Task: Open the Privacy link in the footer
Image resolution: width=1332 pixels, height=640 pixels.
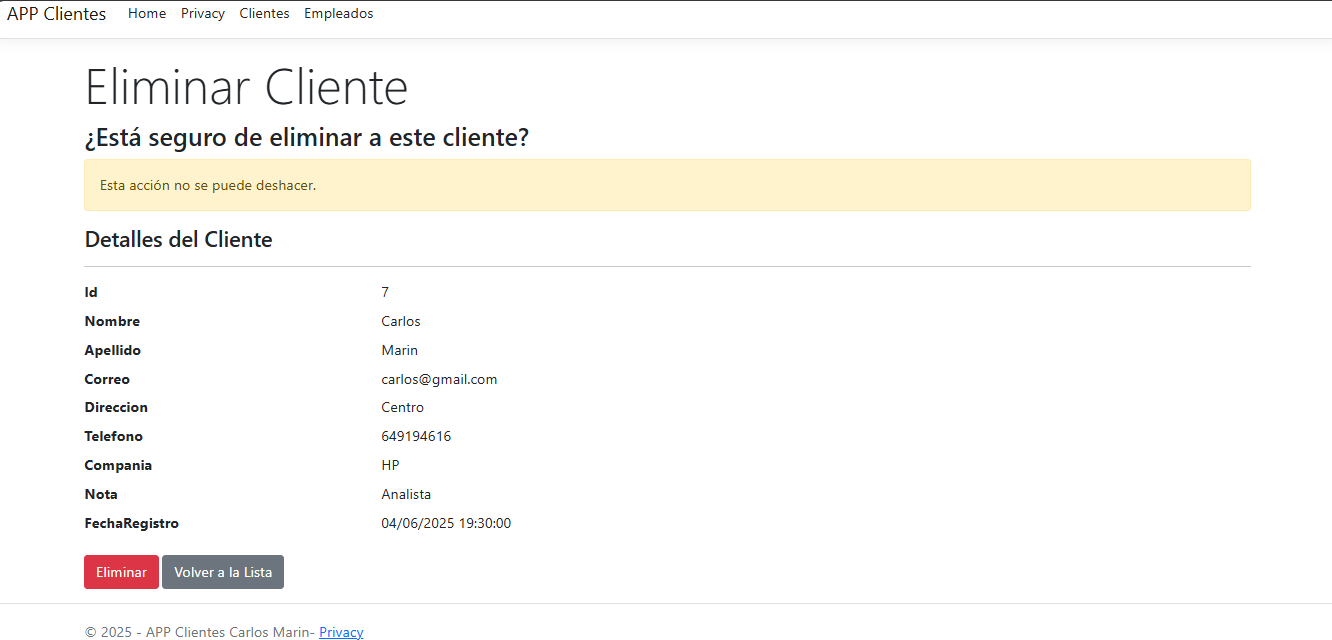Action: click(341, 631)
